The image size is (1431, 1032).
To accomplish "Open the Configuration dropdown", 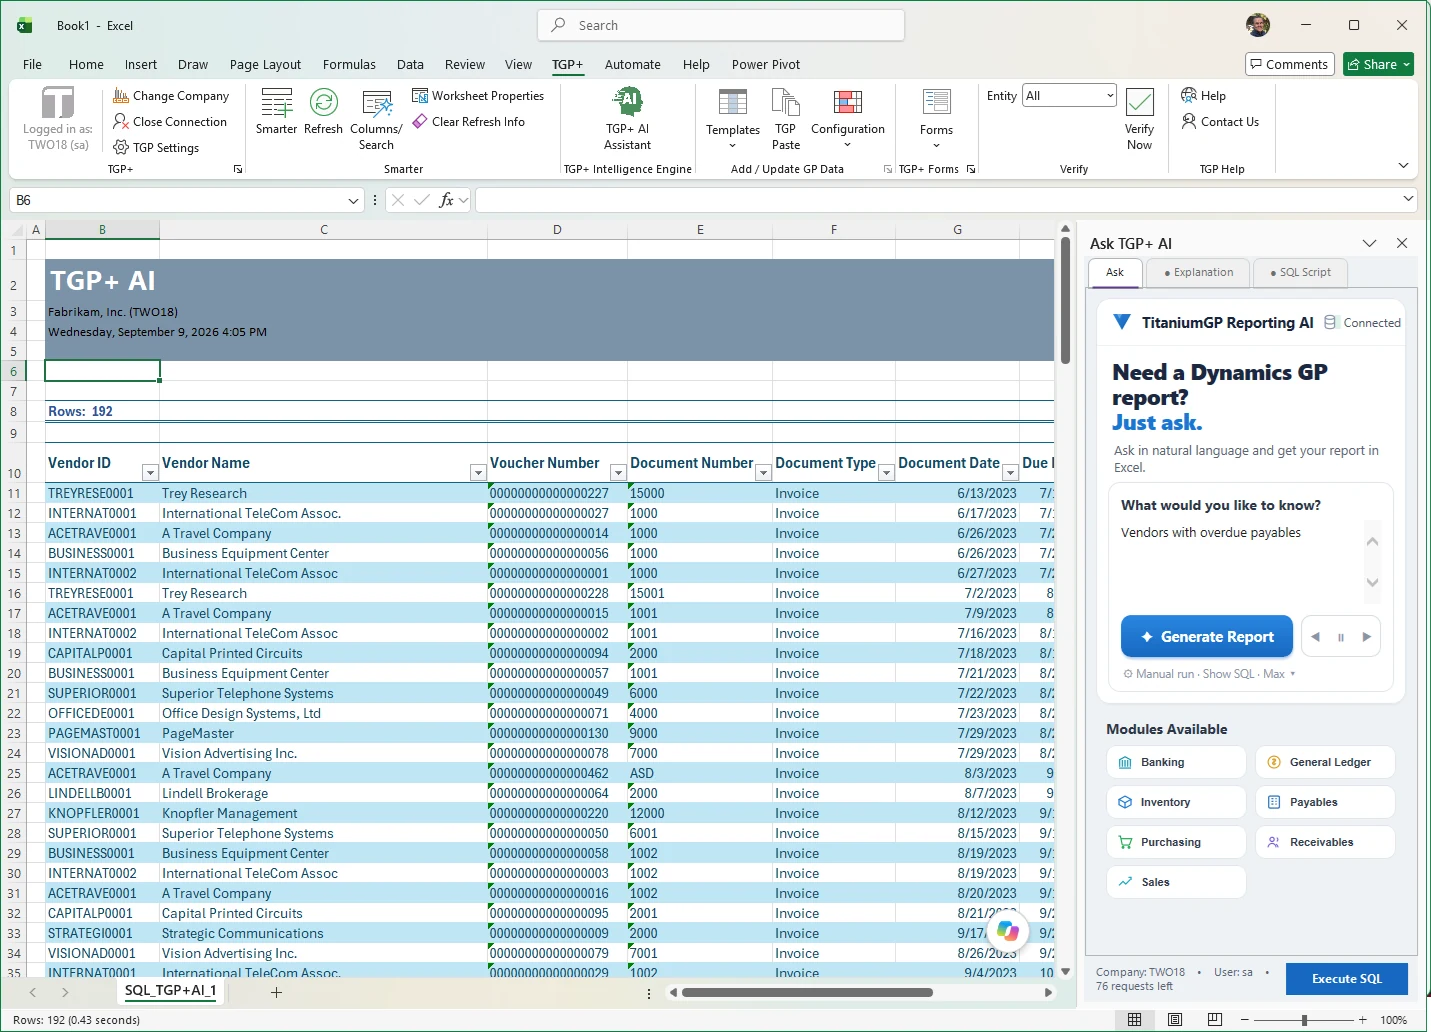I will coord(847,120).
